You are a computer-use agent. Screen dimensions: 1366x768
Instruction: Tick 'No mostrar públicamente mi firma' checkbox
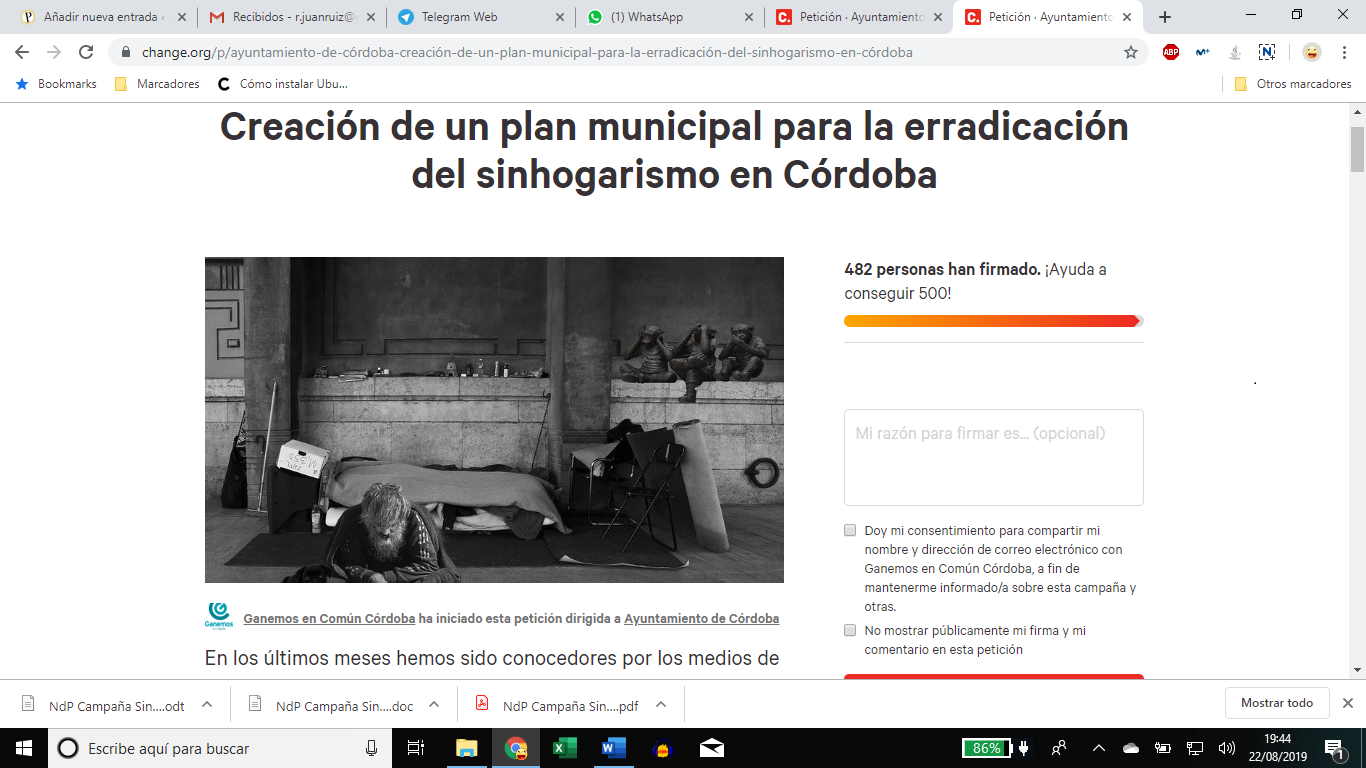point(850,630)
